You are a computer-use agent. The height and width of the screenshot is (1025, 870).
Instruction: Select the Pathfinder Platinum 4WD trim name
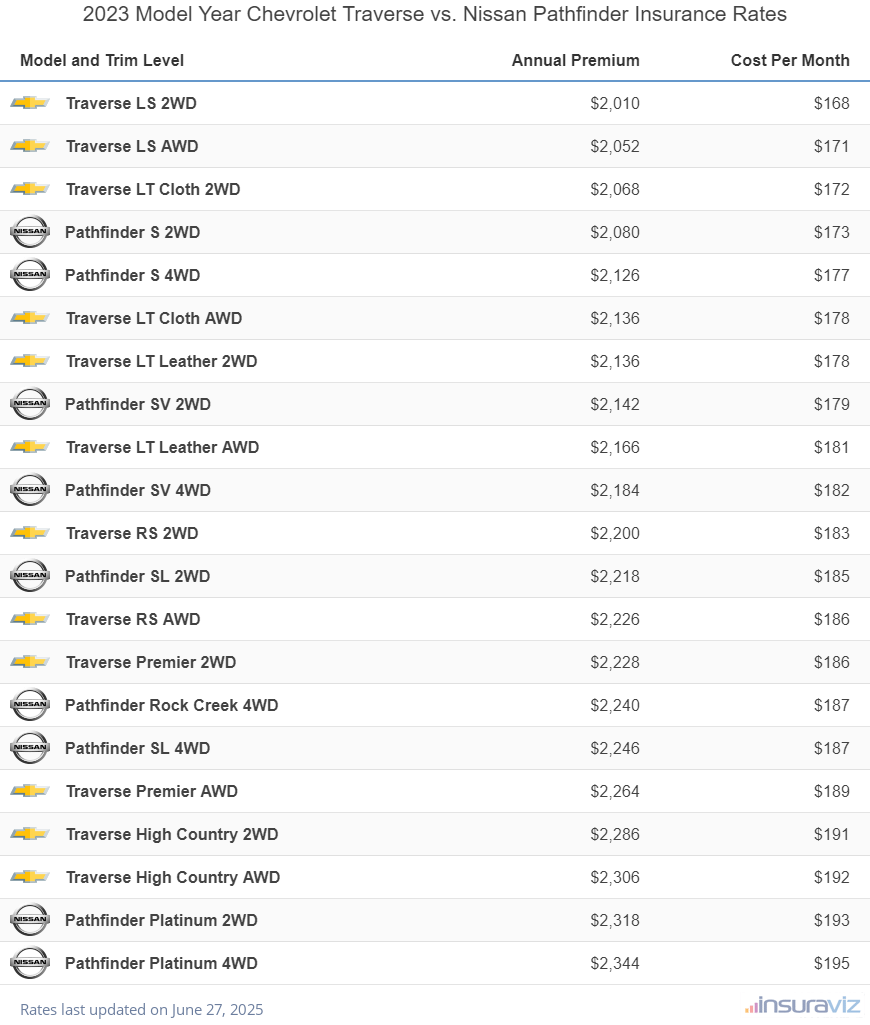pos(161,963)
